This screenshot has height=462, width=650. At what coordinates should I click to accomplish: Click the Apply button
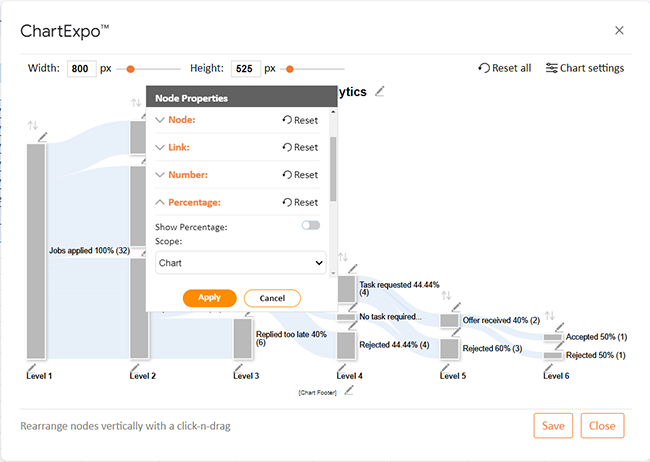(x=209, y=298)
